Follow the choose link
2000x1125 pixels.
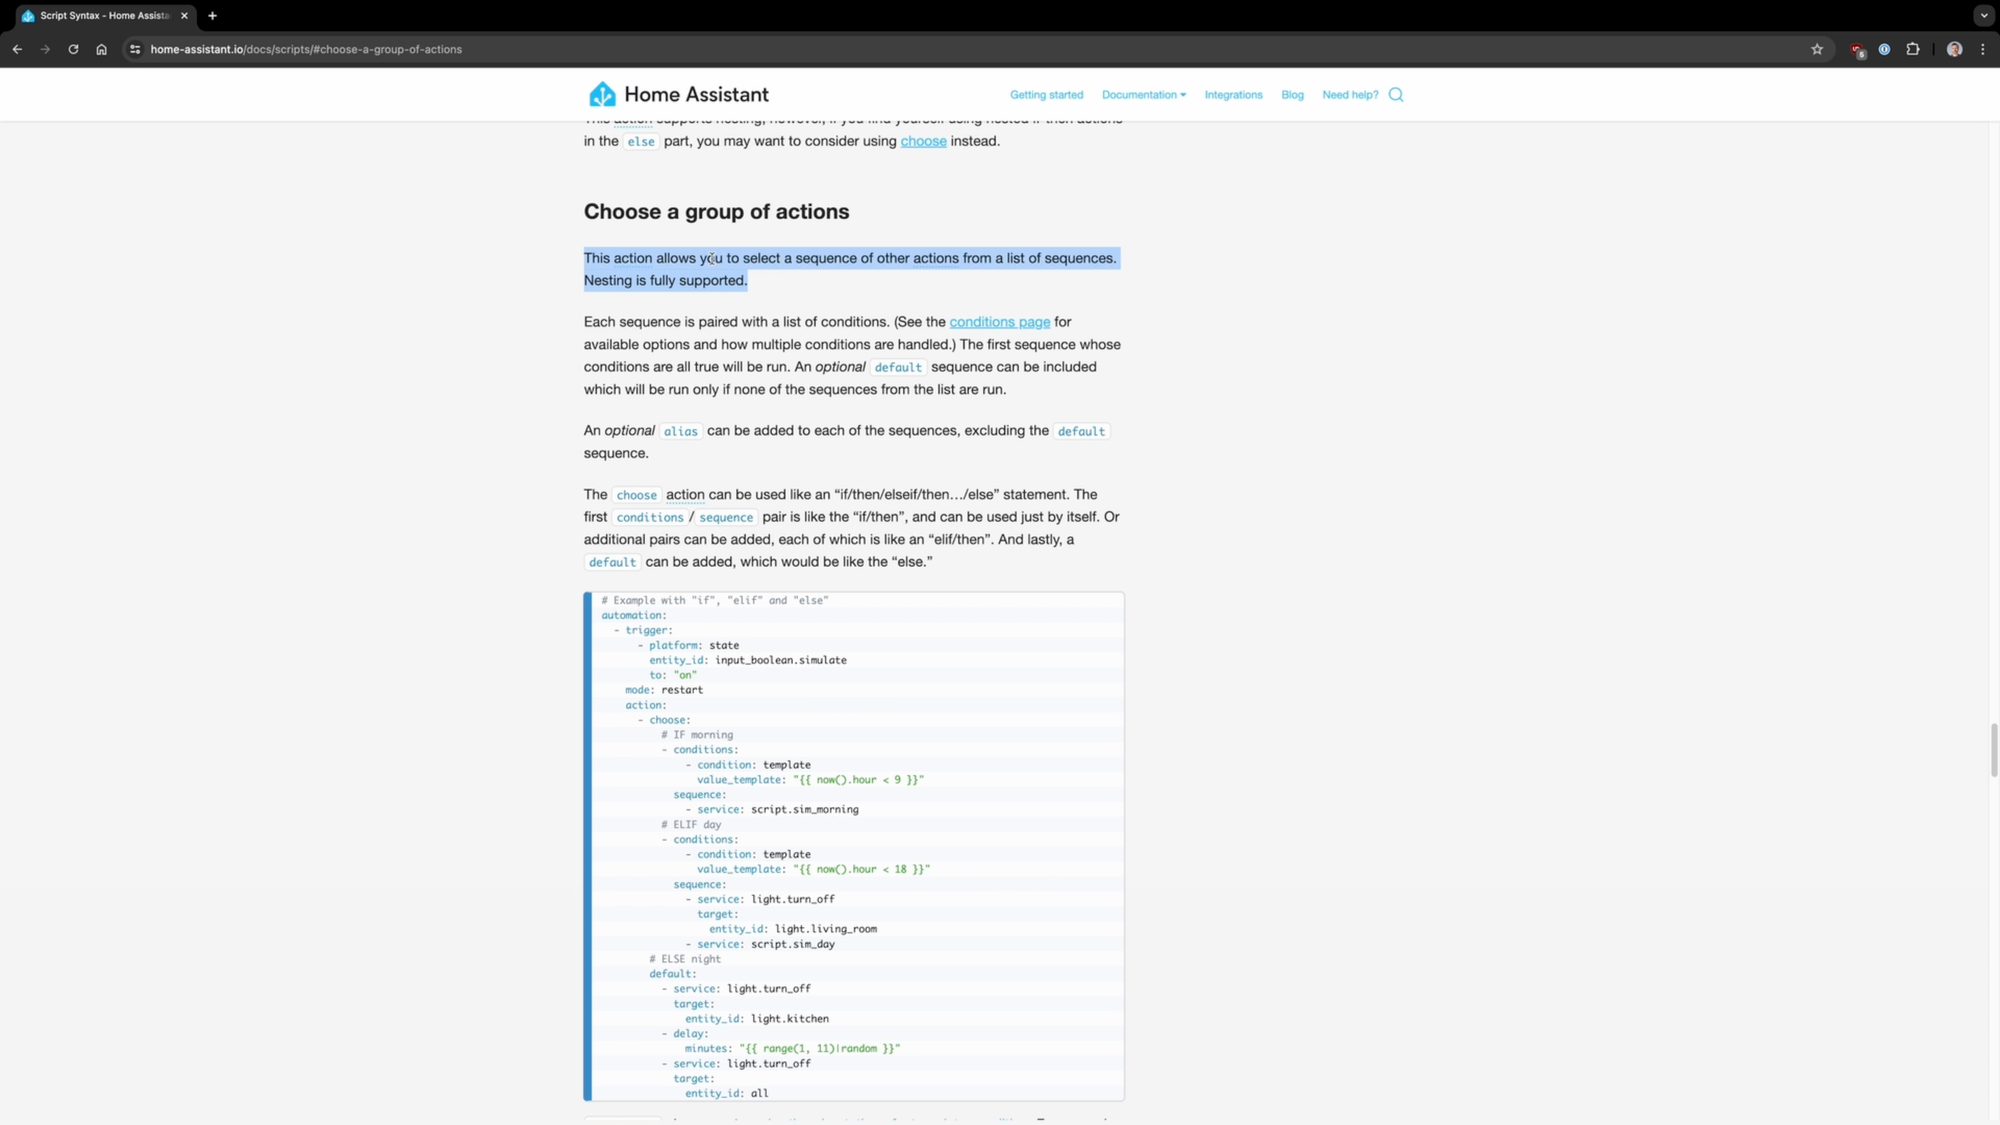coord(923,141)
